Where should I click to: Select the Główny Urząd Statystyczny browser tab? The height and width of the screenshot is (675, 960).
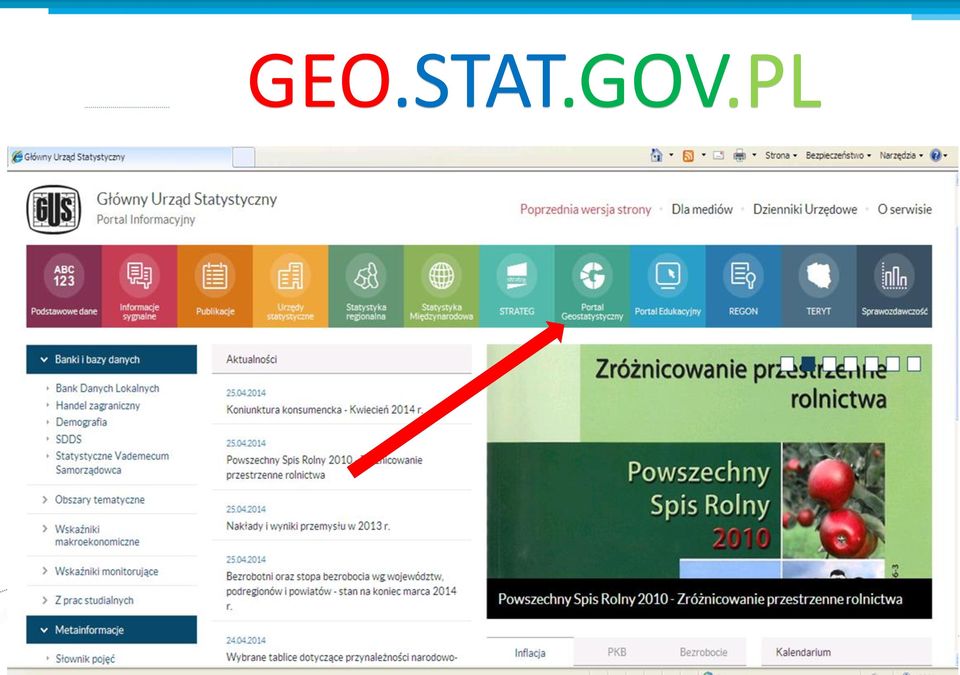coord(120,157)
